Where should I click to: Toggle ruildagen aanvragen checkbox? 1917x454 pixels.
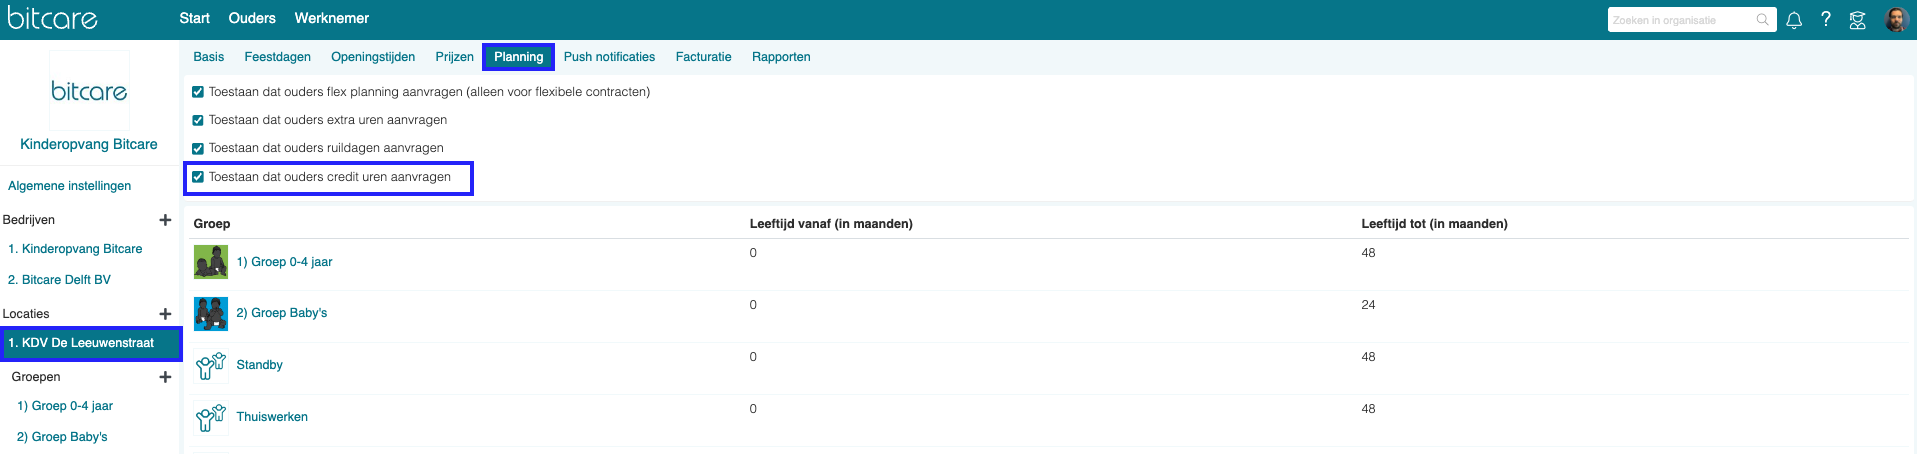[198, 148]
